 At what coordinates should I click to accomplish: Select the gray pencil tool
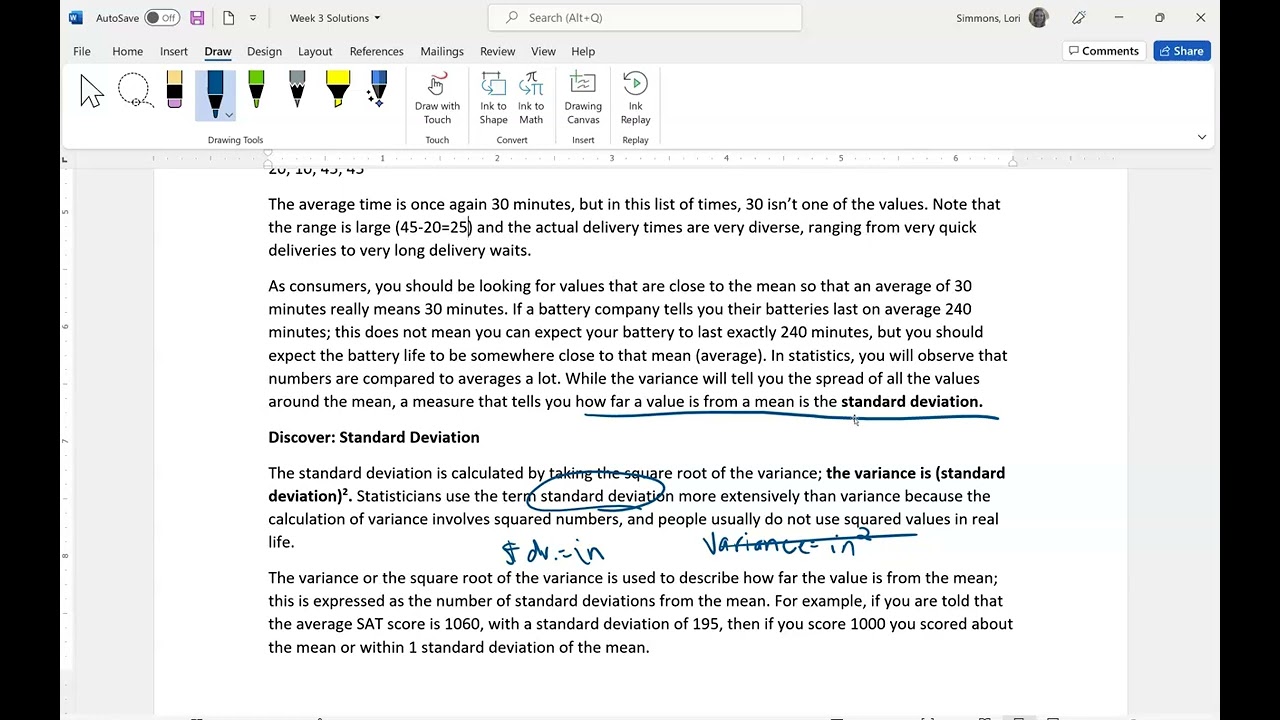tap(297, 89)
